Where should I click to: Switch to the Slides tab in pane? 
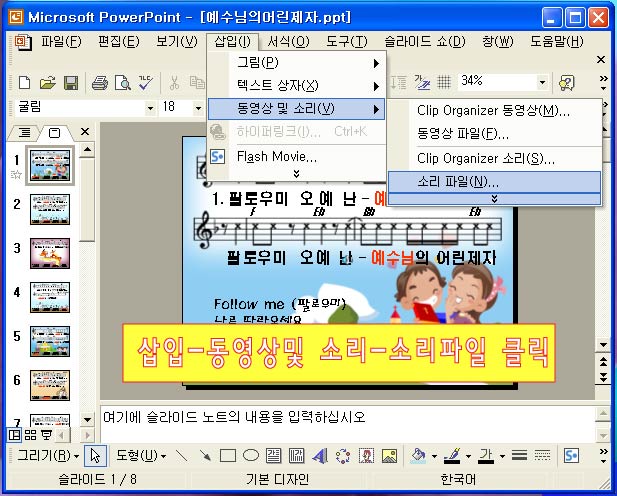coord(54,133)
